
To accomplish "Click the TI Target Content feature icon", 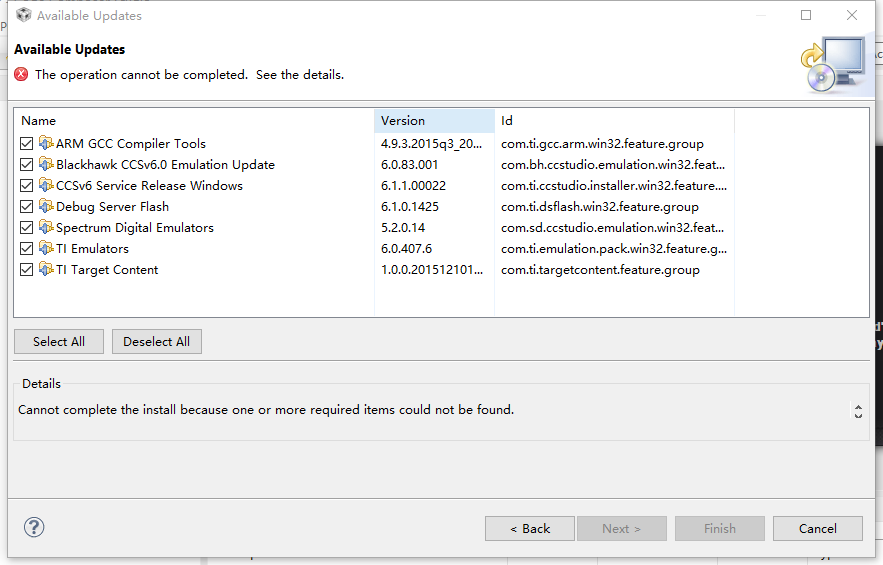I will (x=46, y=269).
